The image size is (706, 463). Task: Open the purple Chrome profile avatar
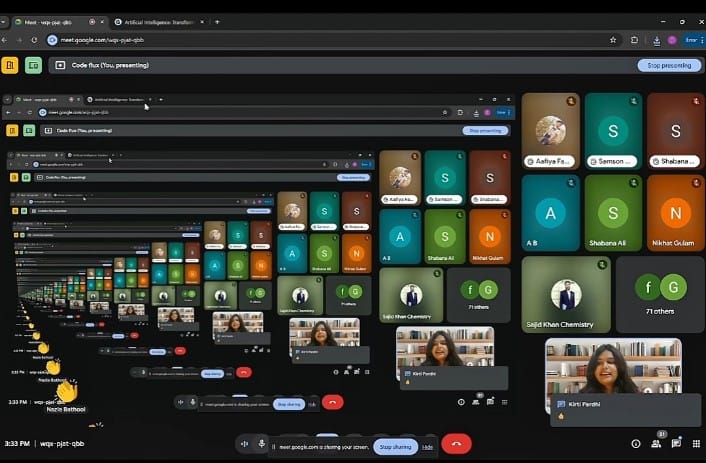point(672,40)
